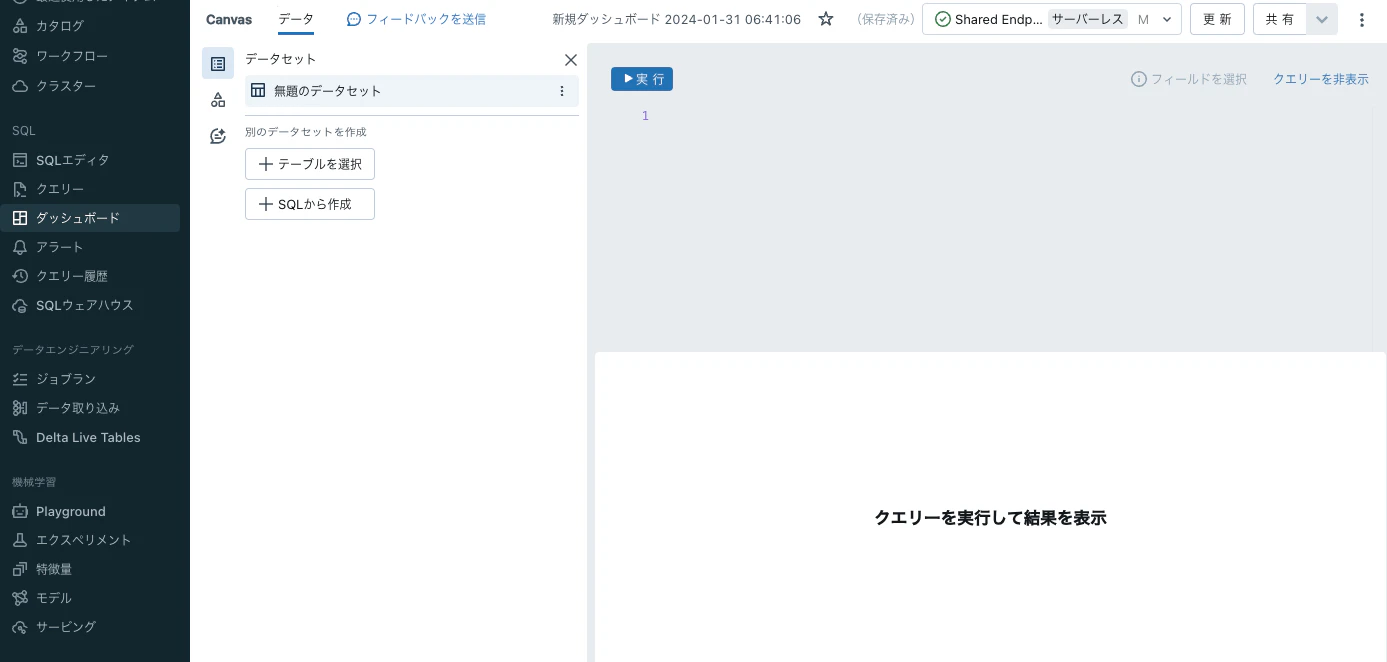
Task: Click the 特徴量 icon
Action: point(20,569)
